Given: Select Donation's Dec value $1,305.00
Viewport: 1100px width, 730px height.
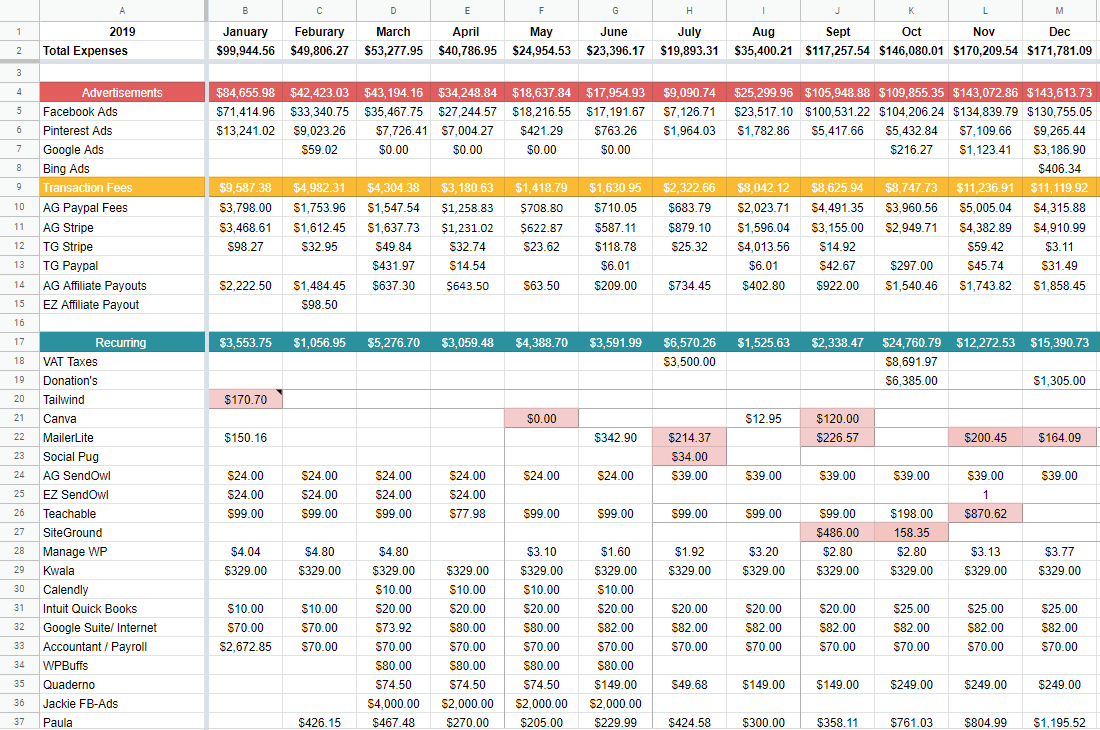Looking at the screenshot, I should point(1059,380).
